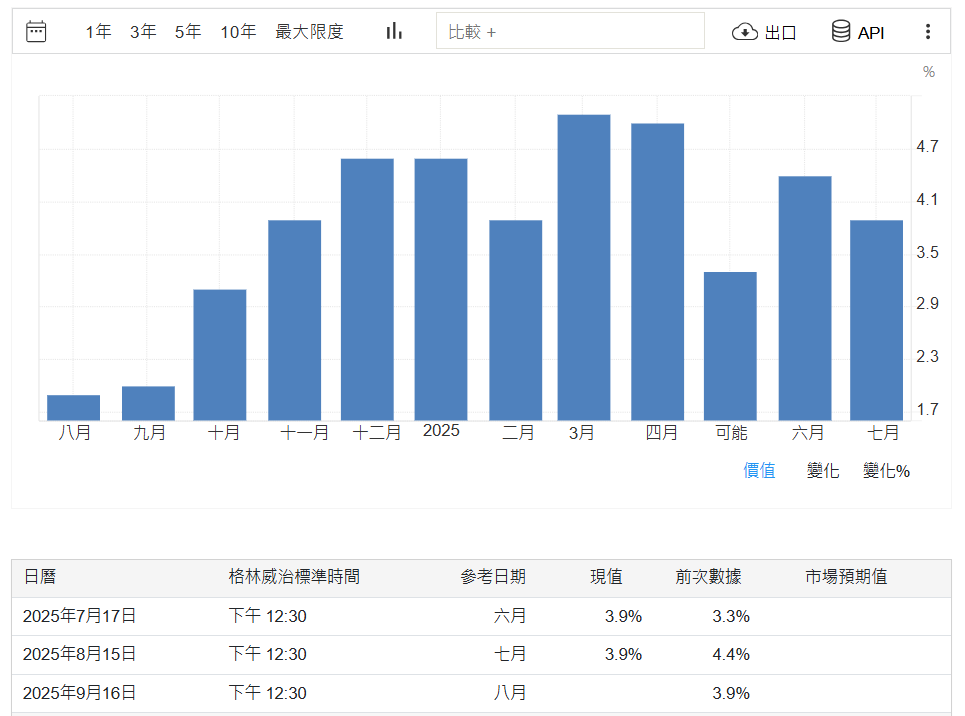Image resolution: width=965 pixels, height=716 pixels.
Task: Click the 3.3% previous value cell
Action: tap(731, 616)
